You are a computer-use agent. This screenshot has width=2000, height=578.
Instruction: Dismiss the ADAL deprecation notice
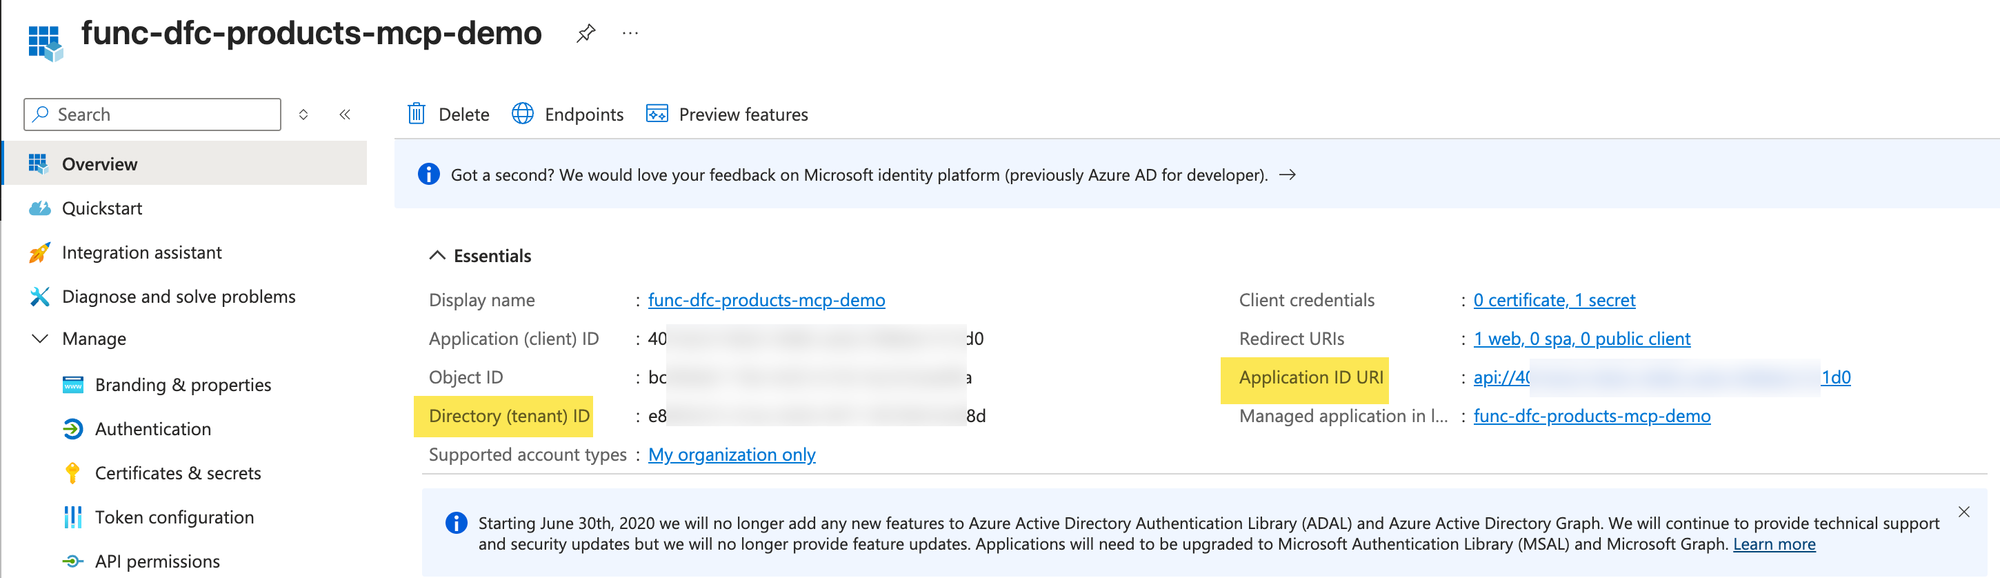tap(1964, 512)
